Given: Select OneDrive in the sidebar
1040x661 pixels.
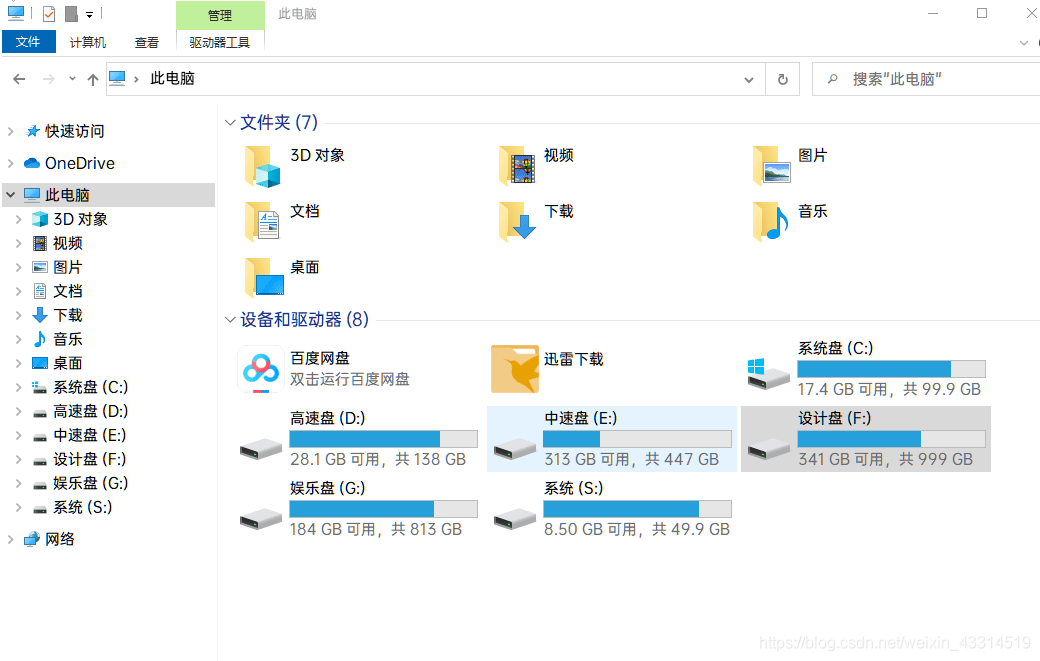Looking at the screenshot, I should pos(80,163).
